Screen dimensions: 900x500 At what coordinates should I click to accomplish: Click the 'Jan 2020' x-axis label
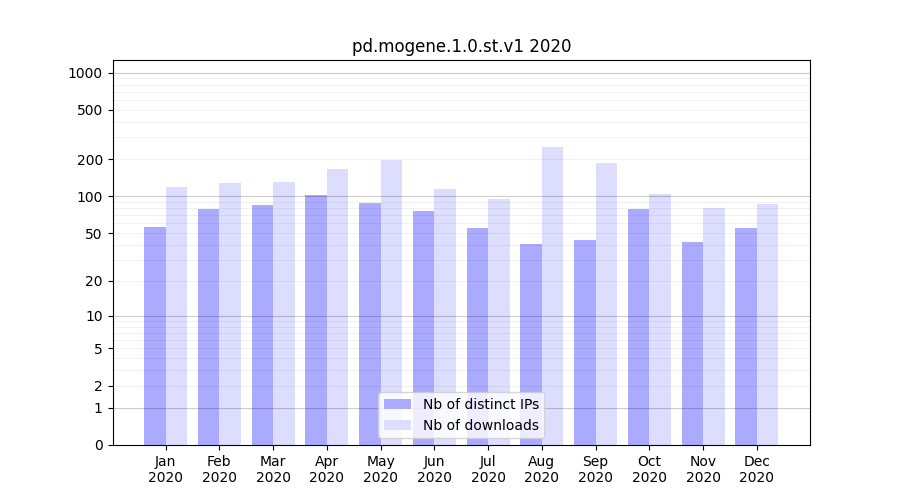[166, 469]
